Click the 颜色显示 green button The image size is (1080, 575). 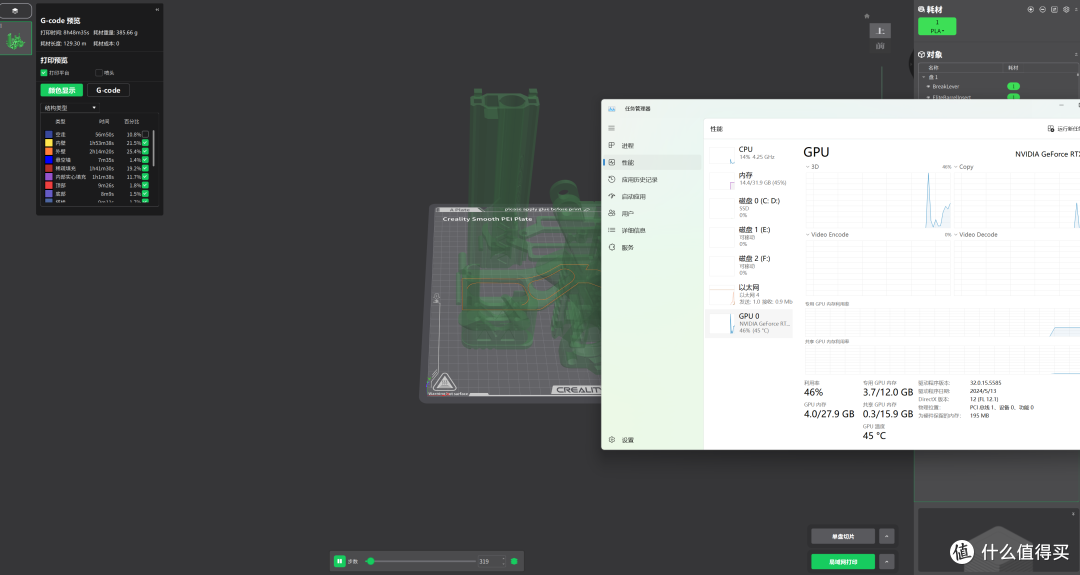[61, 90]
